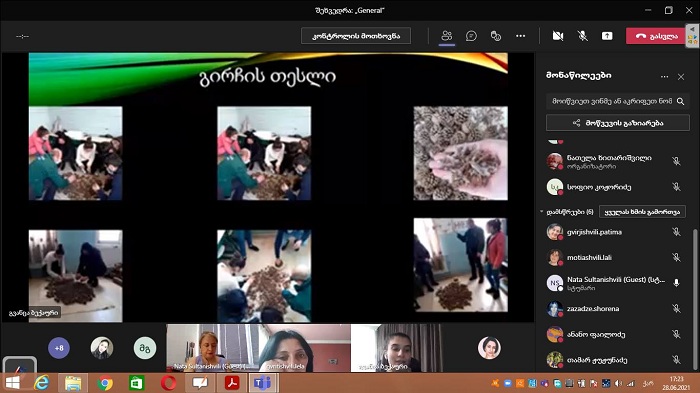The image size is (700, 393).
Task: Click the სკ initials avatar for სოფიო
Action: (554, 187)
